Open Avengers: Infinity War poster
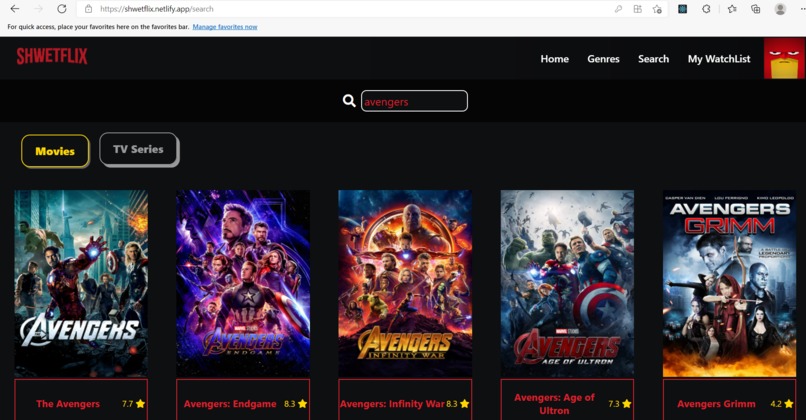Image resolution: width=806 pixels, height=420 pixels. (405, 283)
